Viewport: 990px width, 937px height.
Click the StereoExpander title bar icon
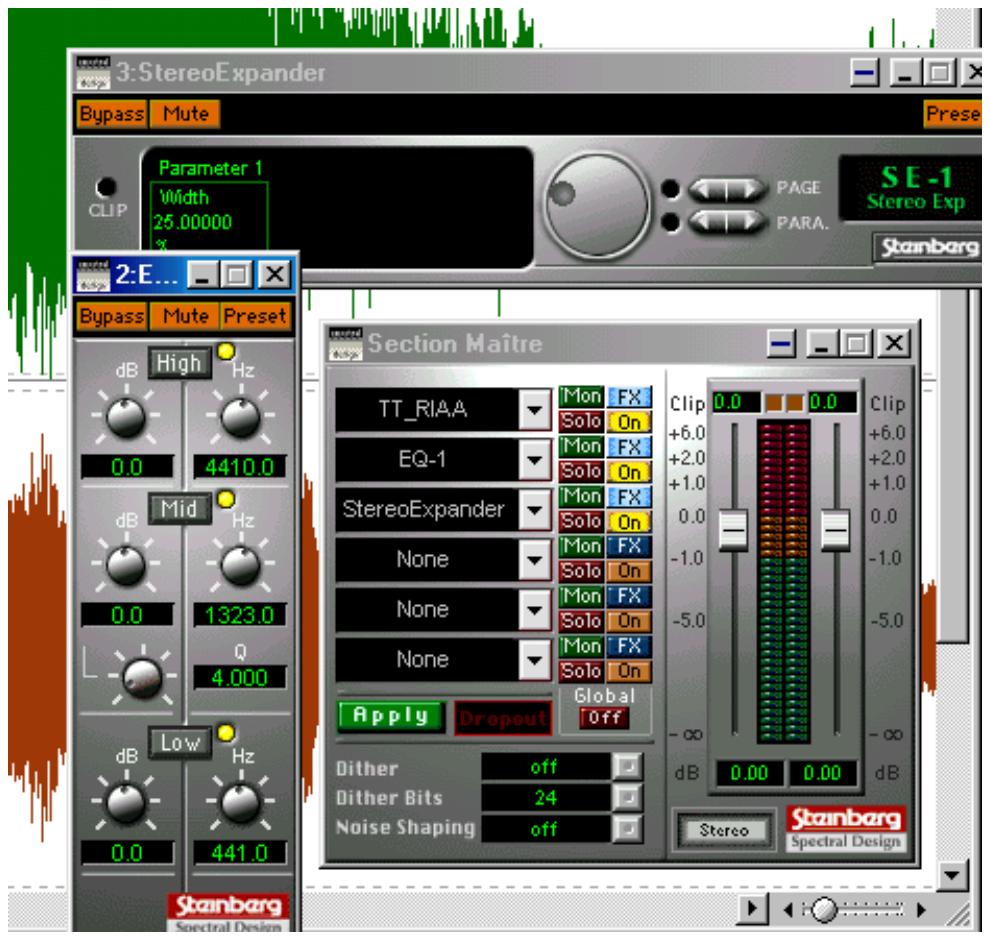pos(93,73)
